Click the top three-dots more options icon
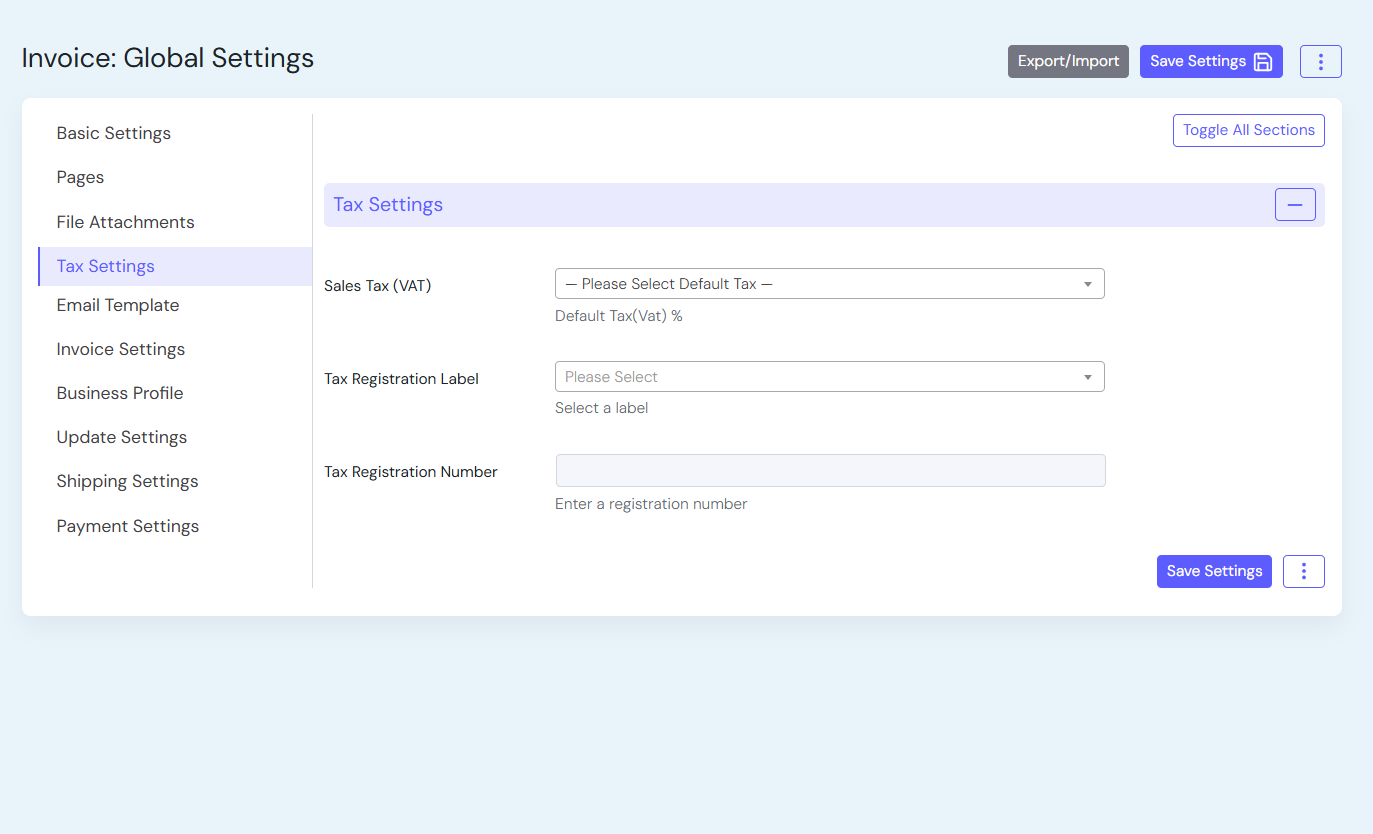1373x834 pixels. [1320, 61]
